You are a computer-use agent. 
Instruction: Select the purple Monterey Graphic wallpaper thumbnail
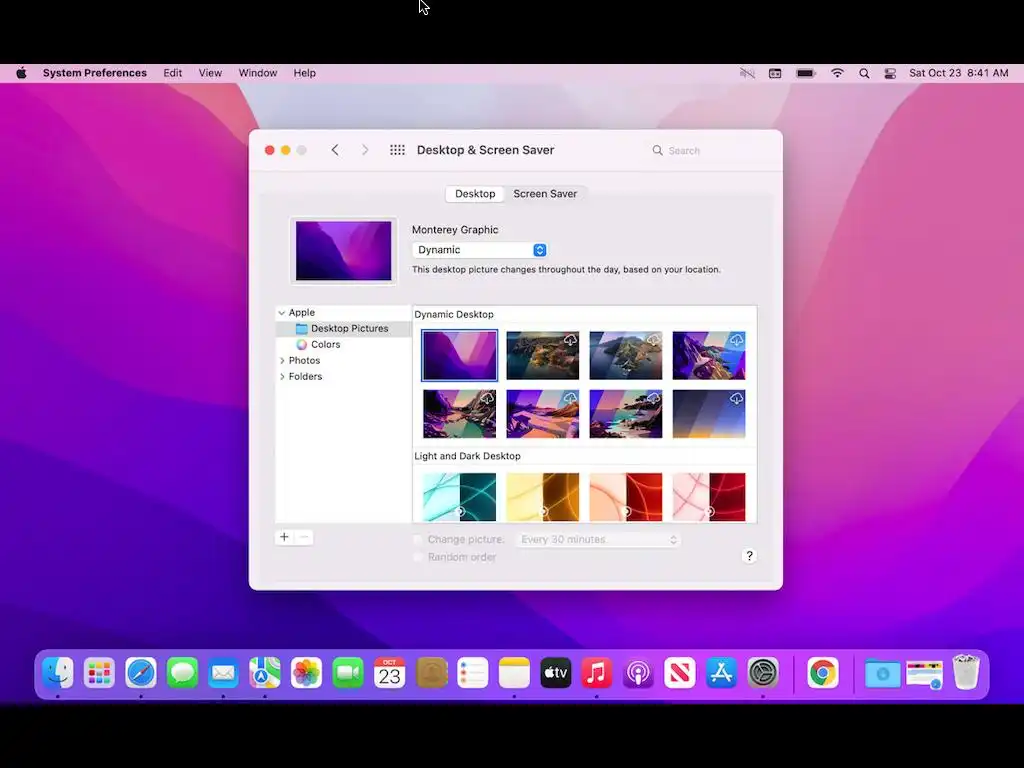[x=460, y=355]
